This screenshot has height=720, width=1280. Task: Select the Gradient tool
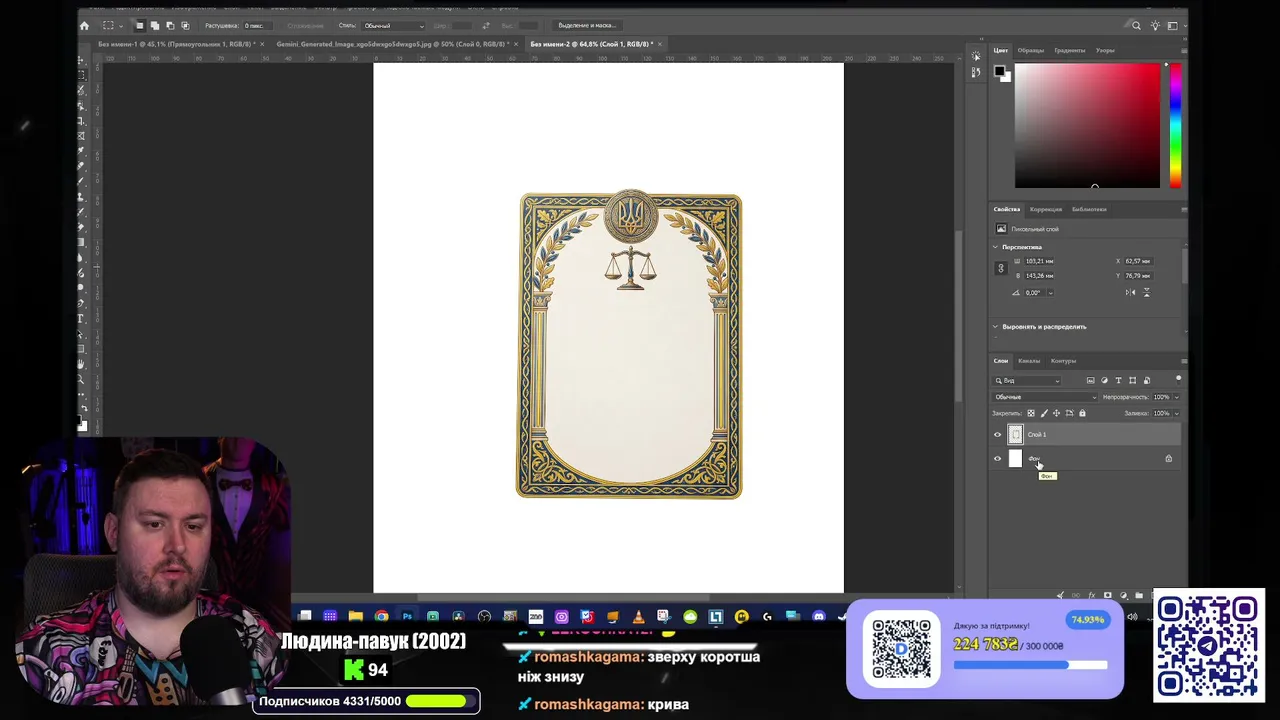pyautogui.click(x=81, y=243)
